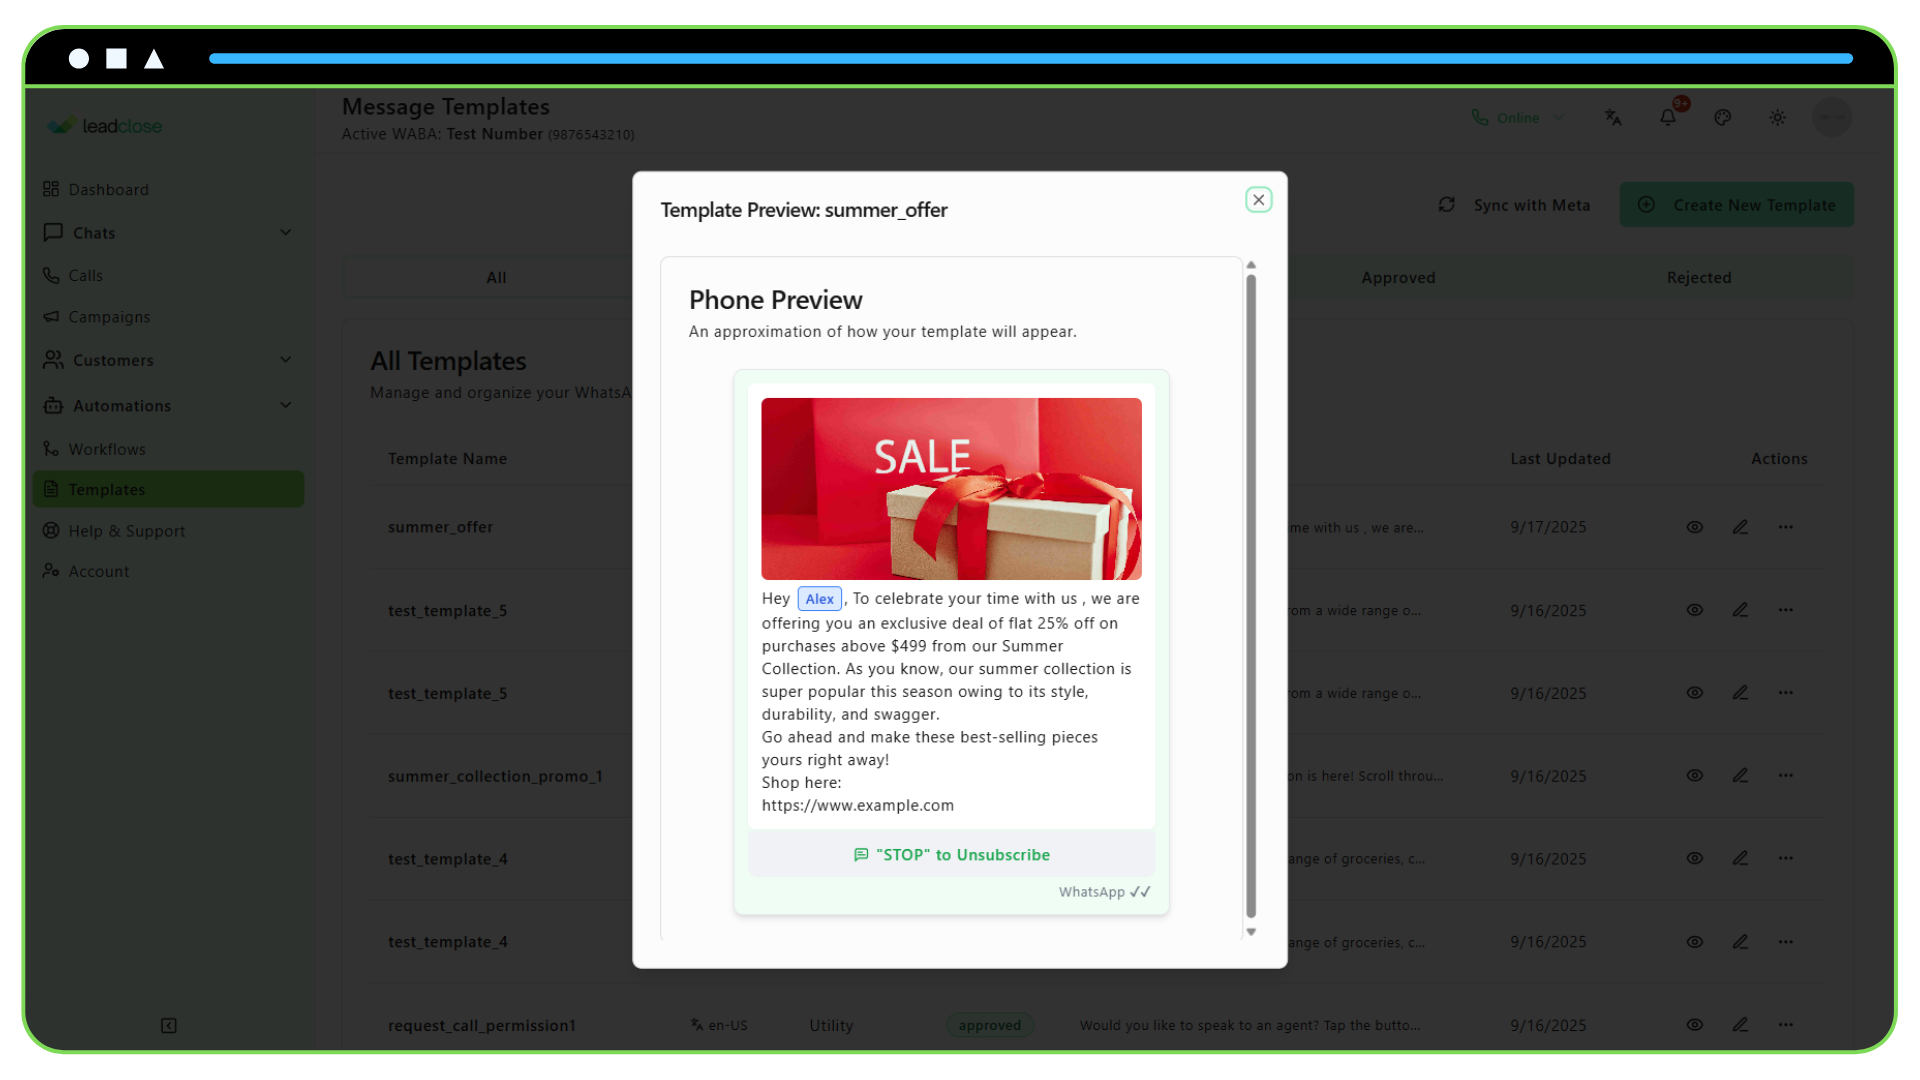This screenshot has height=1080, width=1920.
Task: Select the language translation icon
Action: 1613,117
